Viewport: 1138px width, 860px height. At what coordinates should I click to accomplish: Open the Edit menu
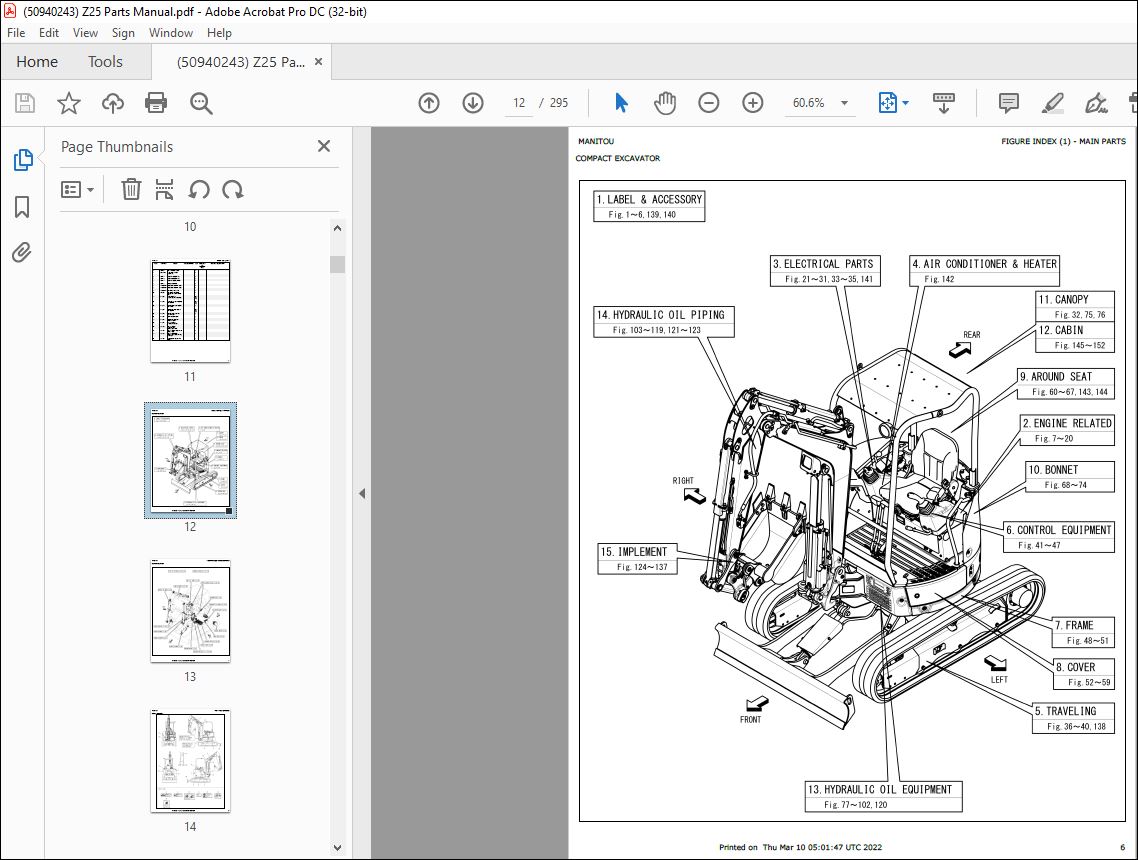coord(49,33)
